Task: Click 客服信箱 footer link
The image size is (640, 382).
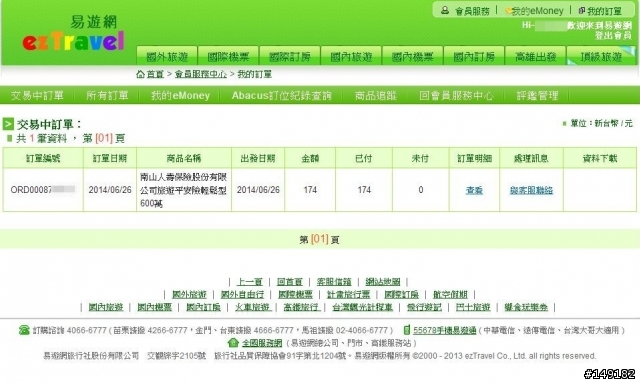Action: click(334, 282)
